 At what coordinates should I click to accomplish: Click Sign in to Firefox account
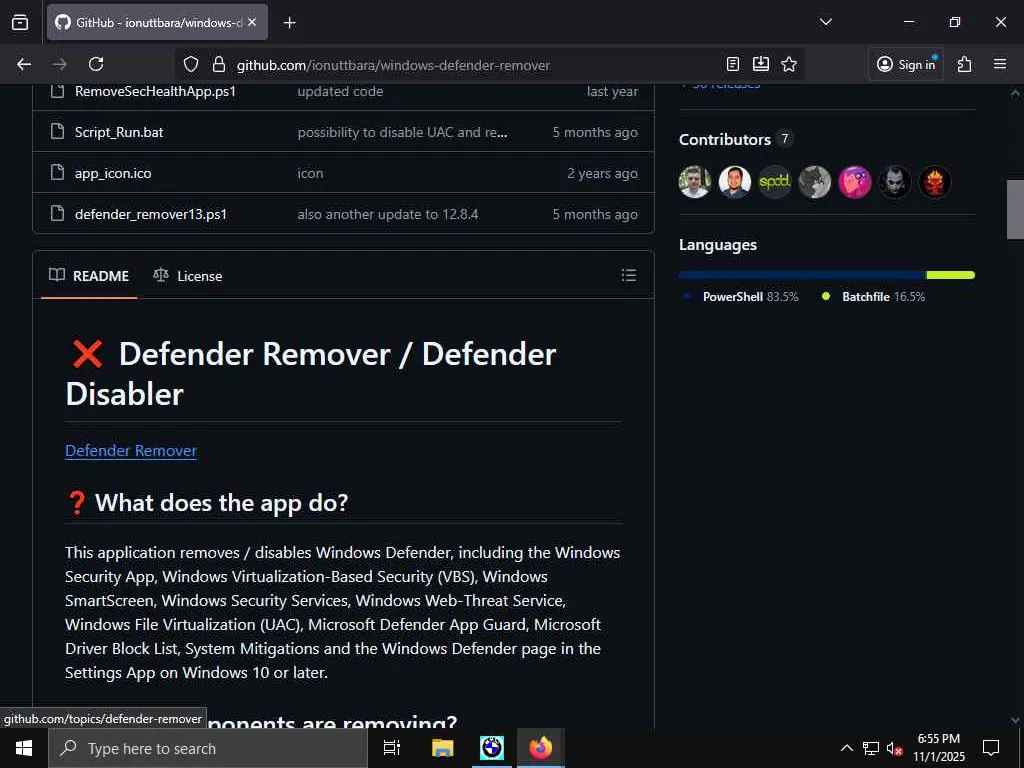(x=906, y=64)
